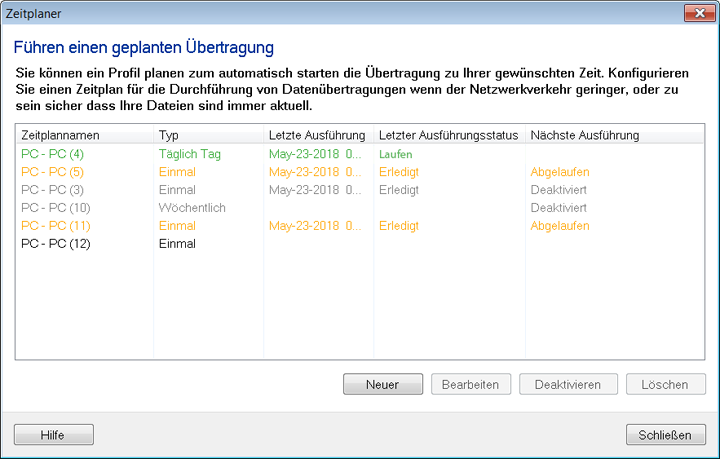Sort by Nächste Ausführung column
The height and width of the screenshot is (459, 720).
[x=585, y=135]
